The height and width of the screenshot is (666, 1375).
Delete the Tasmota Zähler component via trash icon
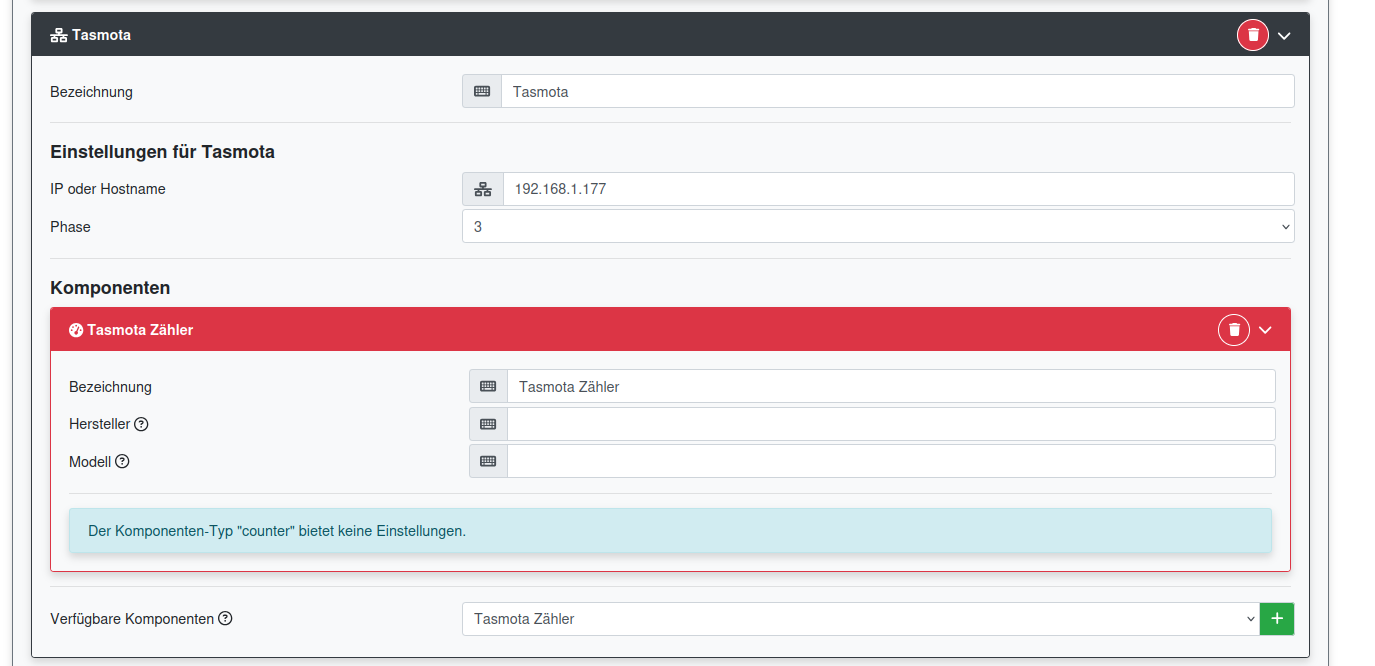pyautogui.click(x=1233, y=329)
